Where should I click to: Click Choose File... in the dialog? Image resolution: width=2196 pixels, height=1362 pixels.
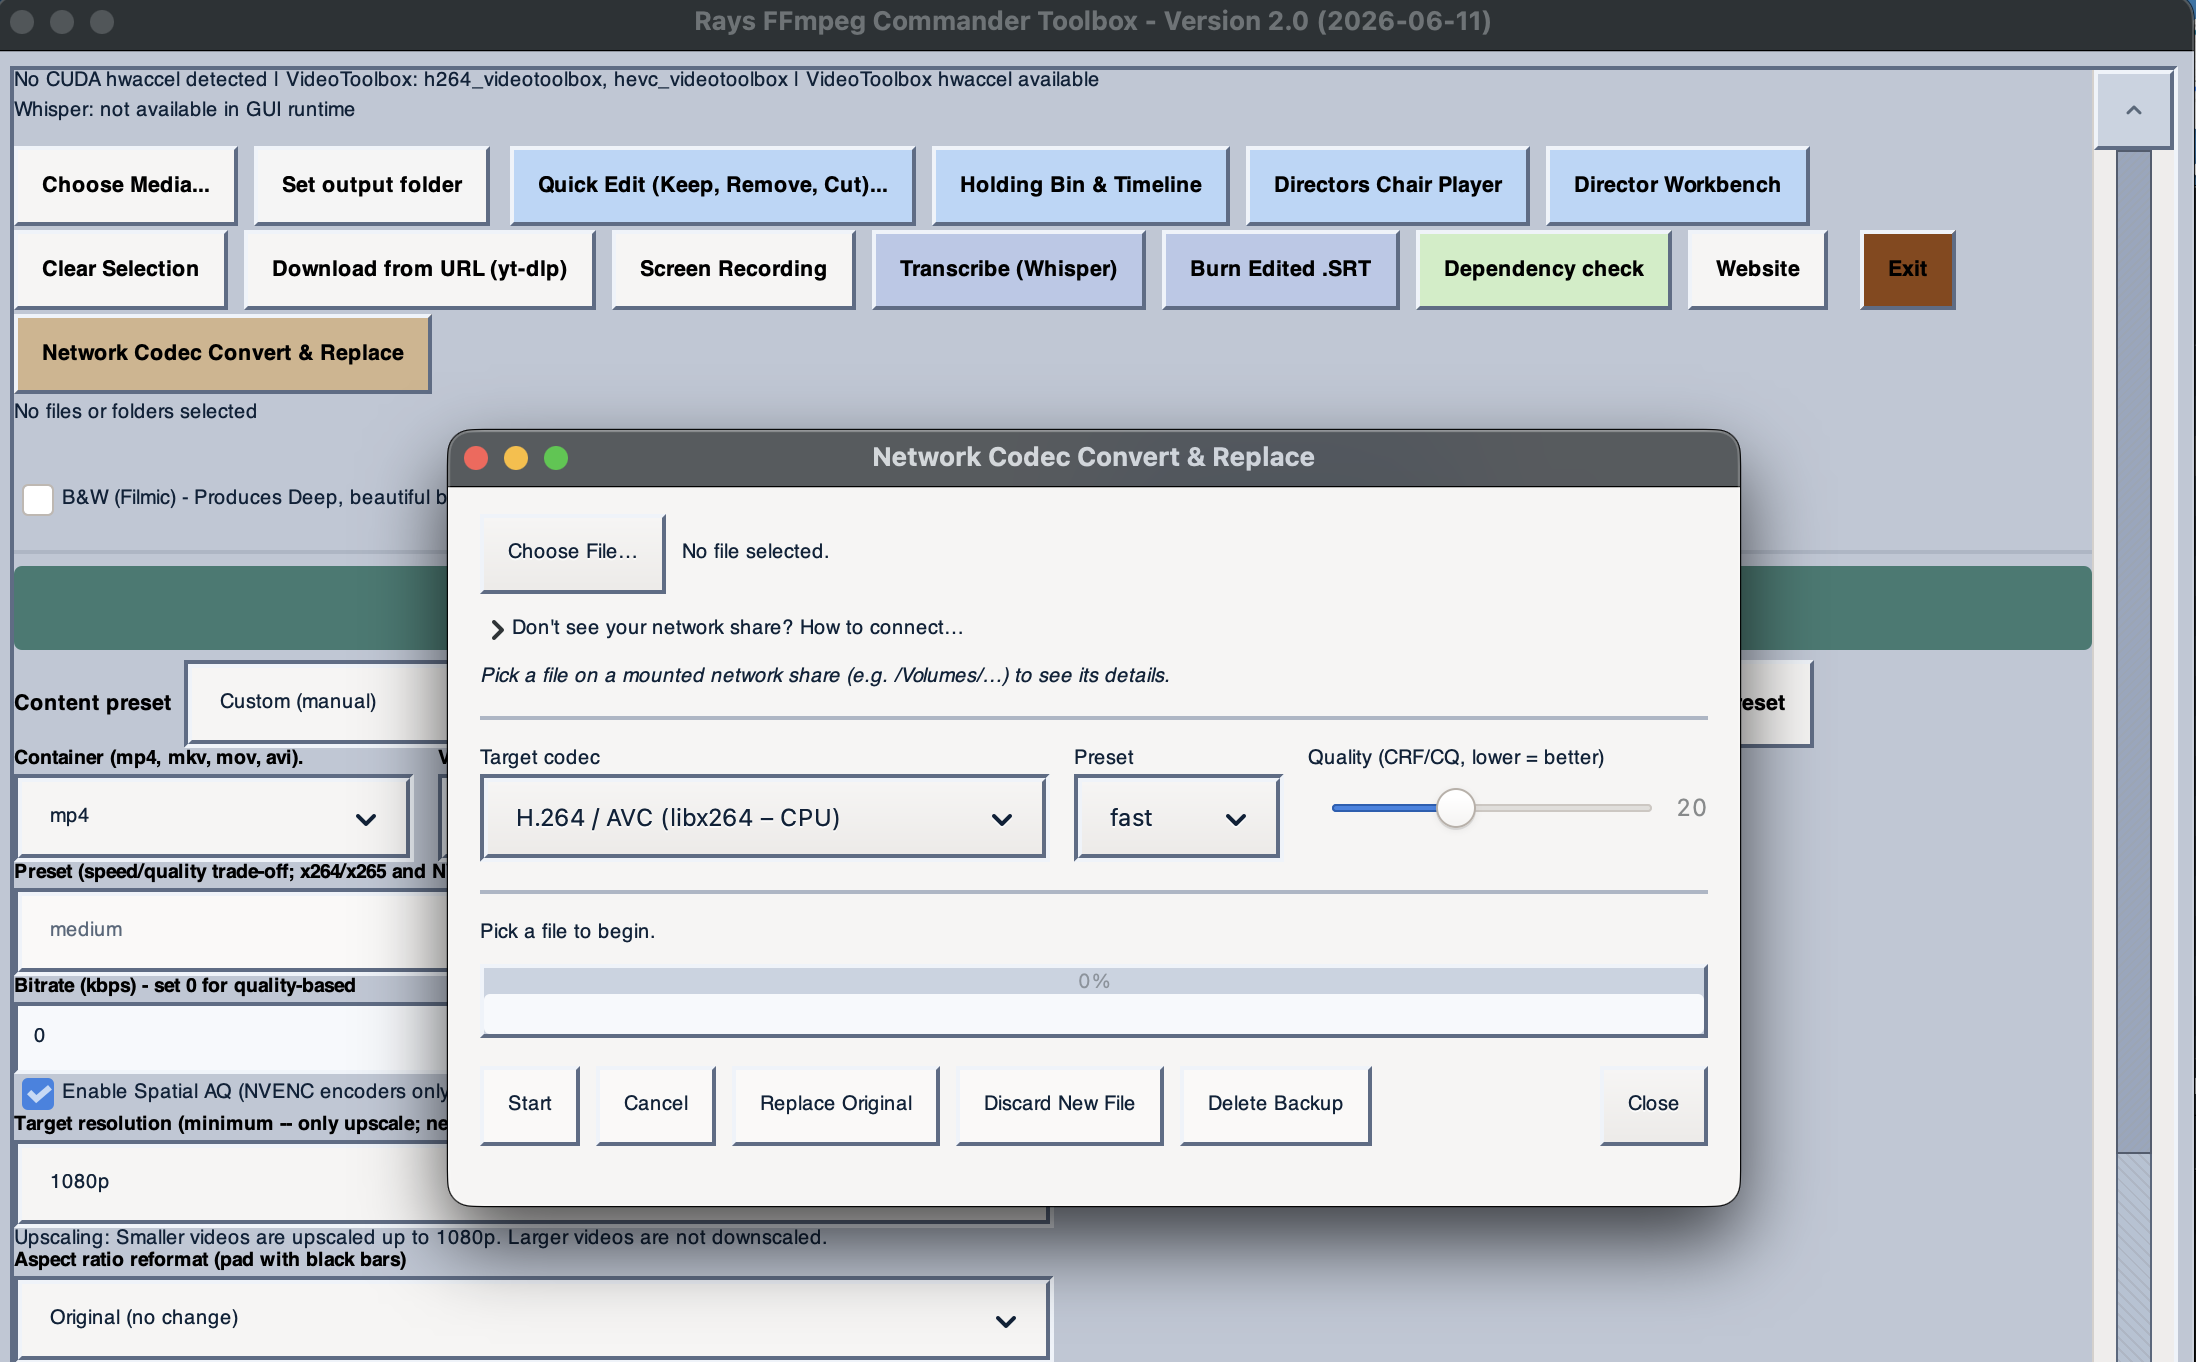pyautogui.click(x=572, y=552)
